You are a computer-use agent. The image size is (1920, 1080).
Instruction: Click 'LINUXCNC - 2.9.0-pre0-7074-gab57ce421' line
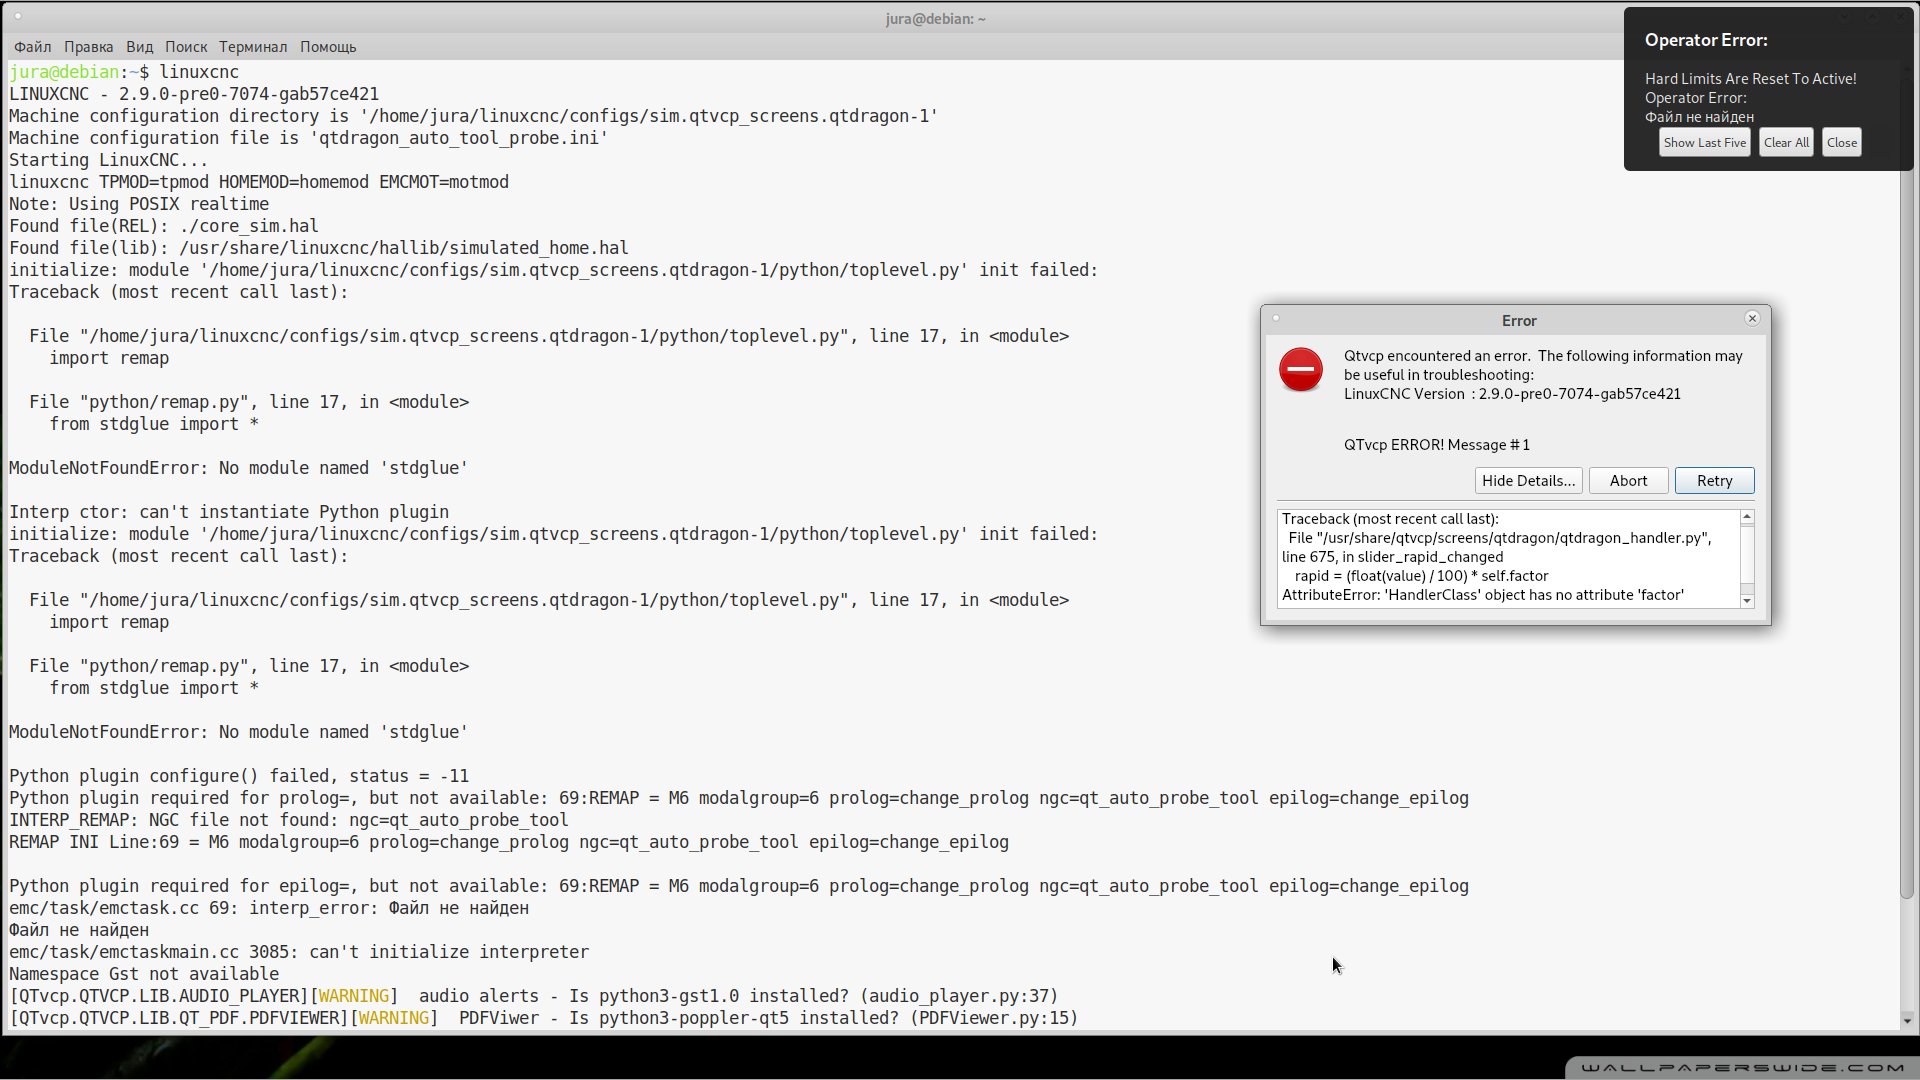194,94
